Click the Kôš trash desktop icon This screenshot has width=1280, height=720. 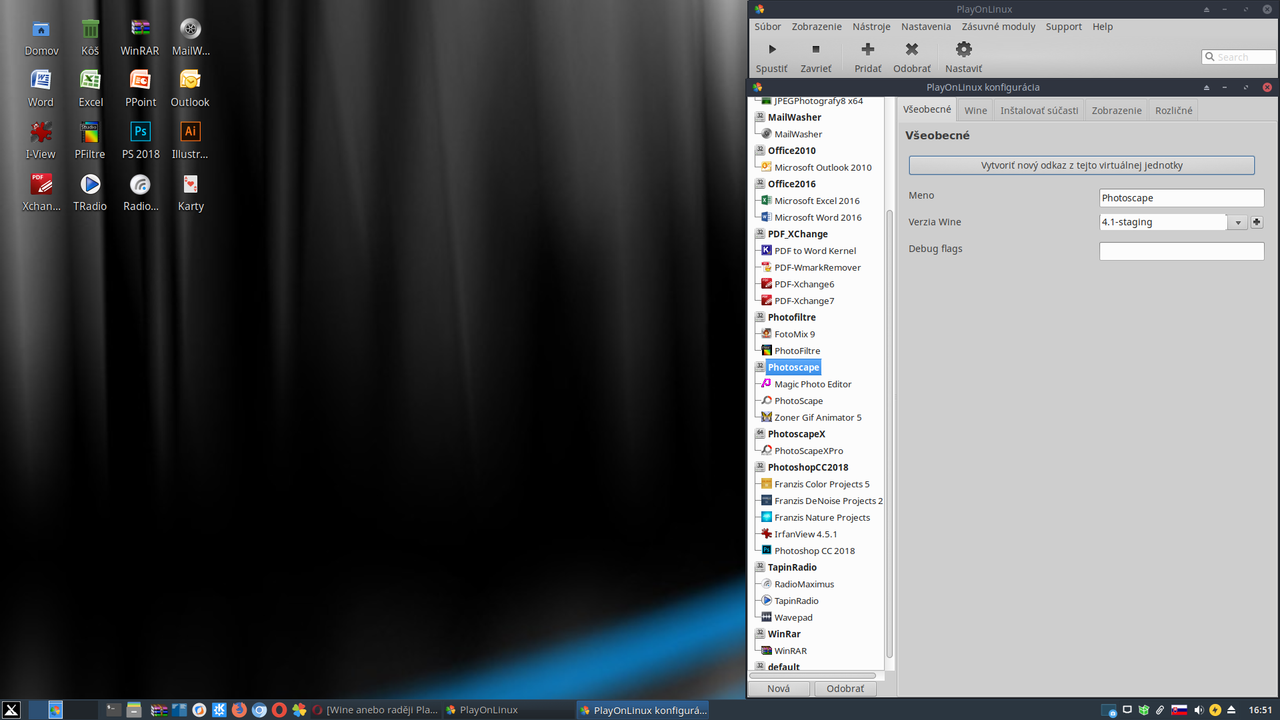[90, 29]
